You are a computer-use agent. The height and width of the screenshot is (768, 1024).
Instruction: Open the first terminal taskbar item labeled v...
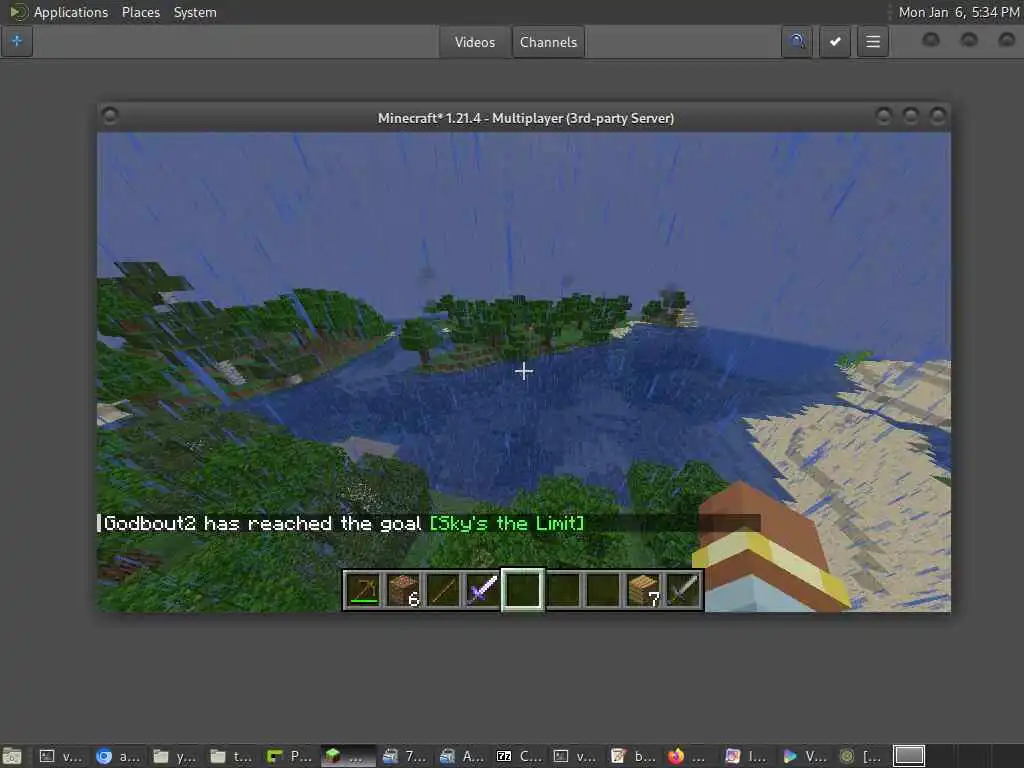[61, 756]
